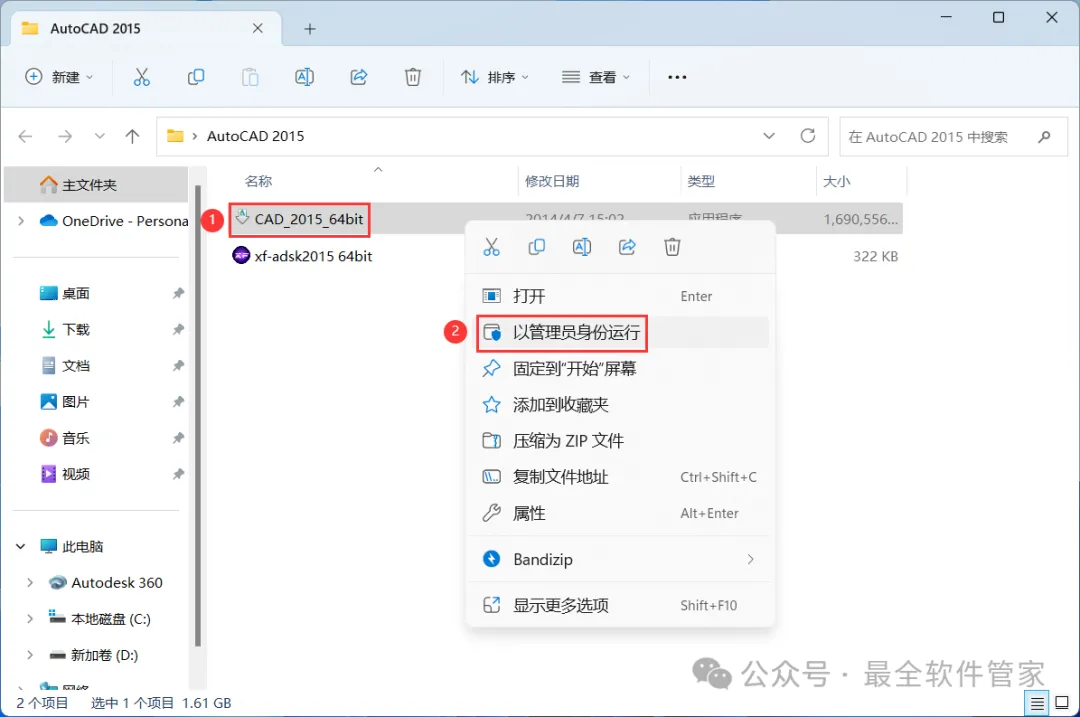Expand 新加卷 (D:) tree node
Viewport: 1080px width, 717px height.
[x=30, y=655]
